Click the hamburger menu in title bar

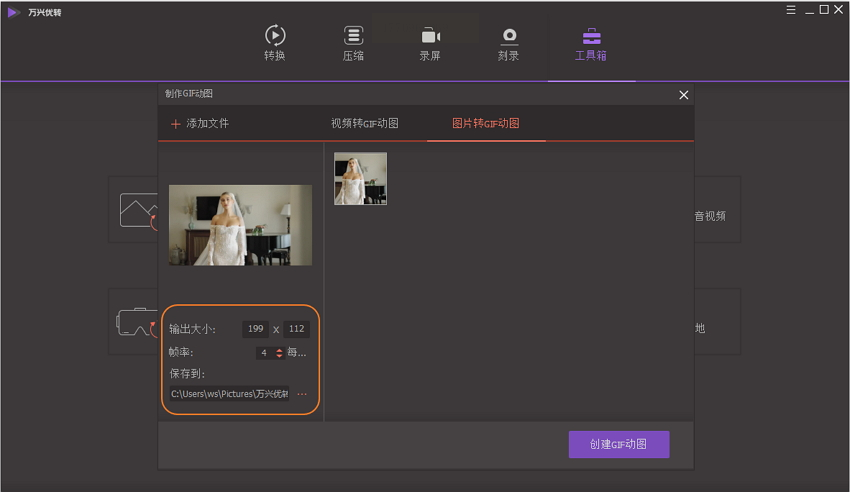[791, 10]
